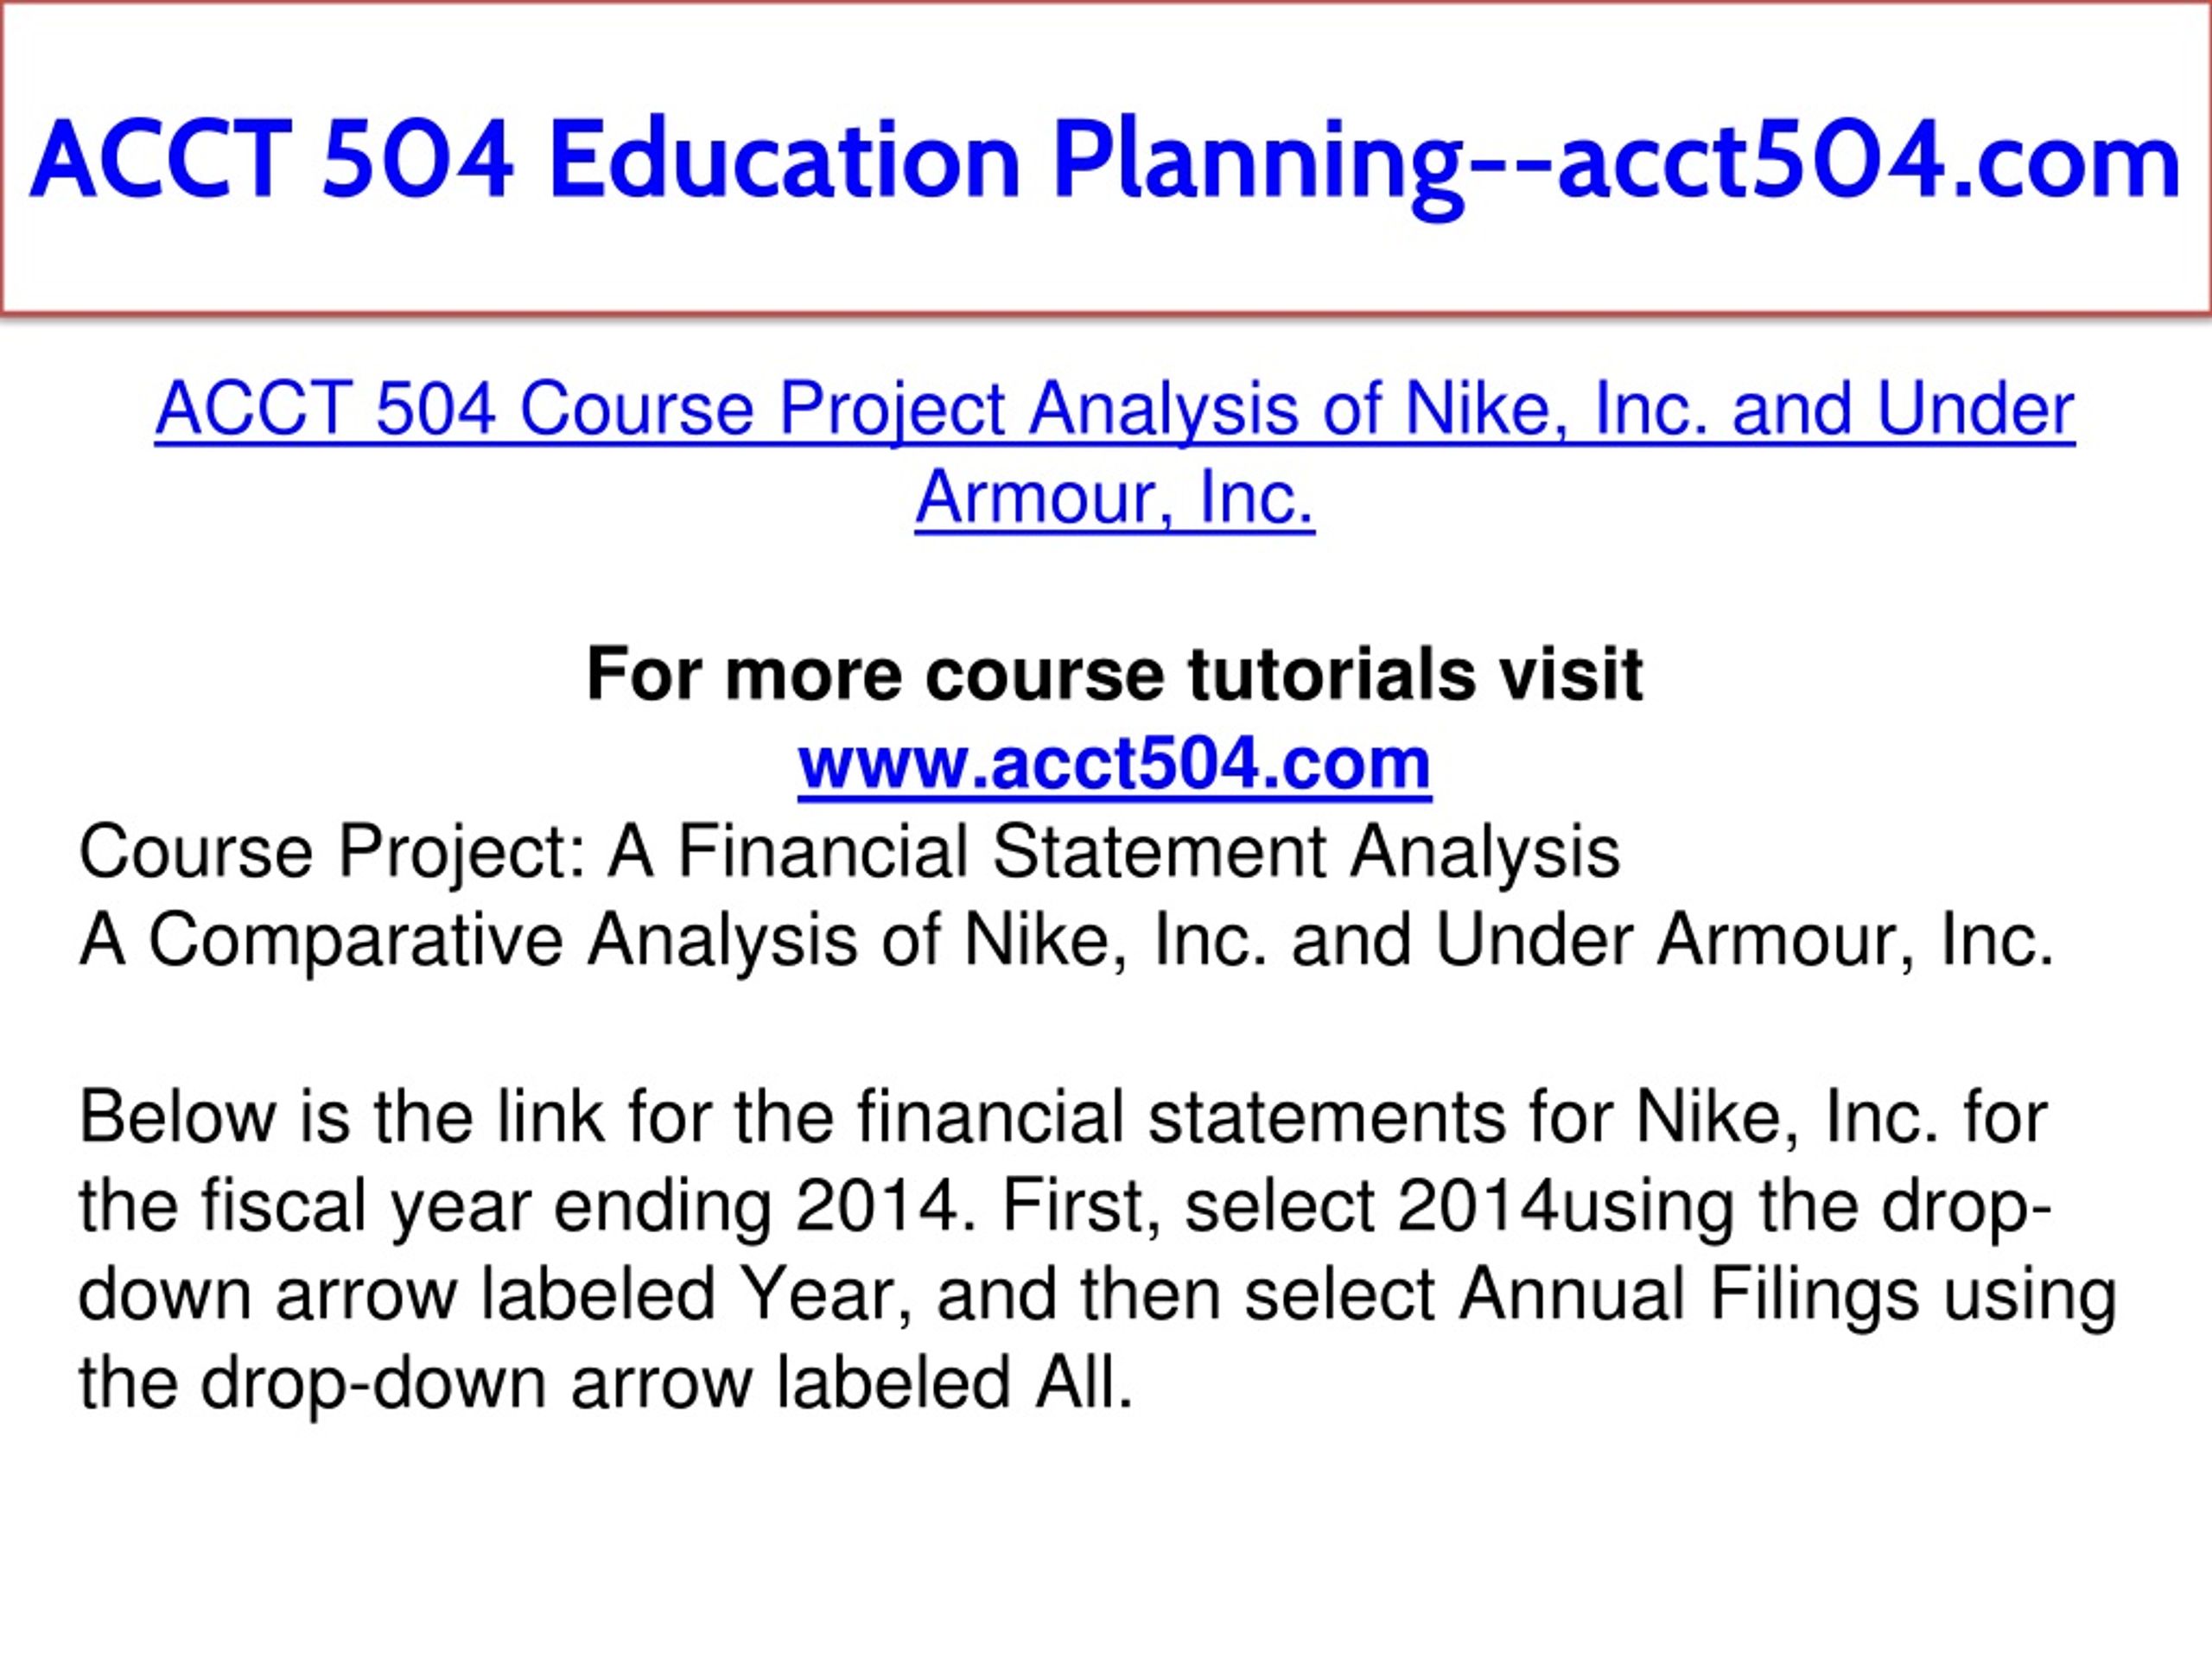Screen dimensions: 2212x1659
Task: Click the word 'tutorials' in the bold line
Action: (x=1331, y=674)
